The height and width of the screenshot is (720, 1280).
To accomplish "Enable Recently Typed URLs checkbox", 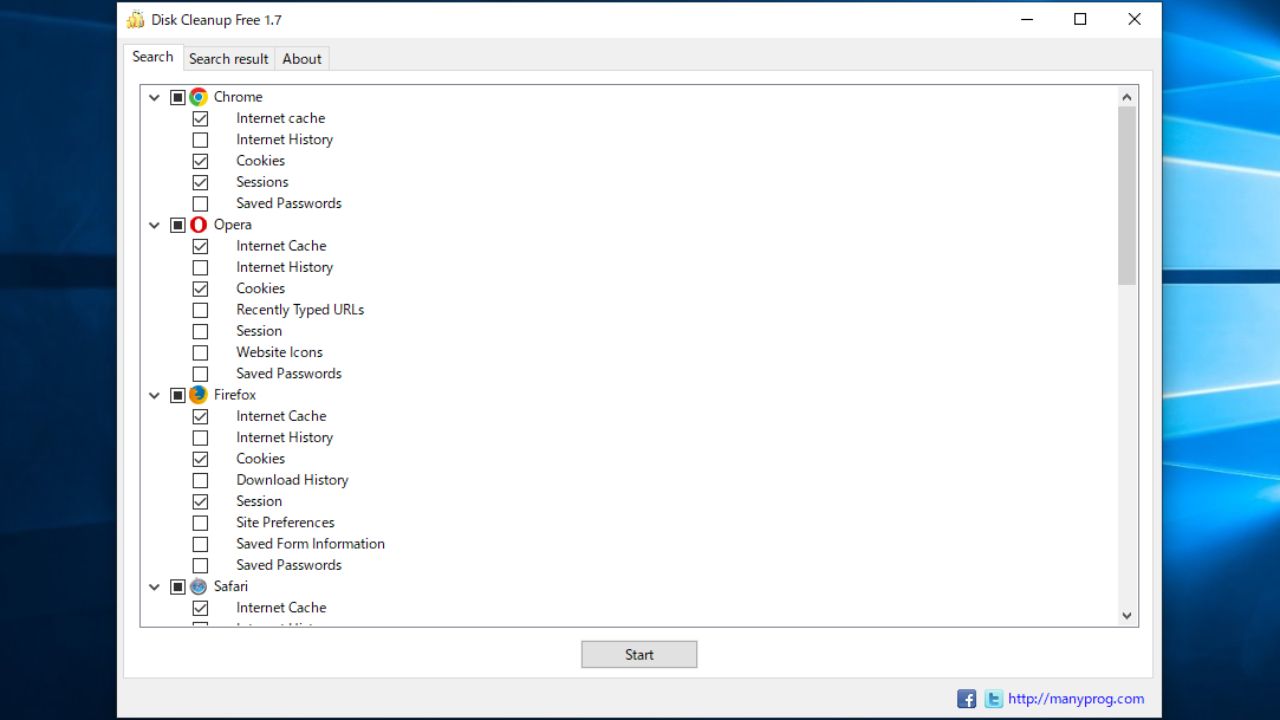I will [x=200, y=310].
